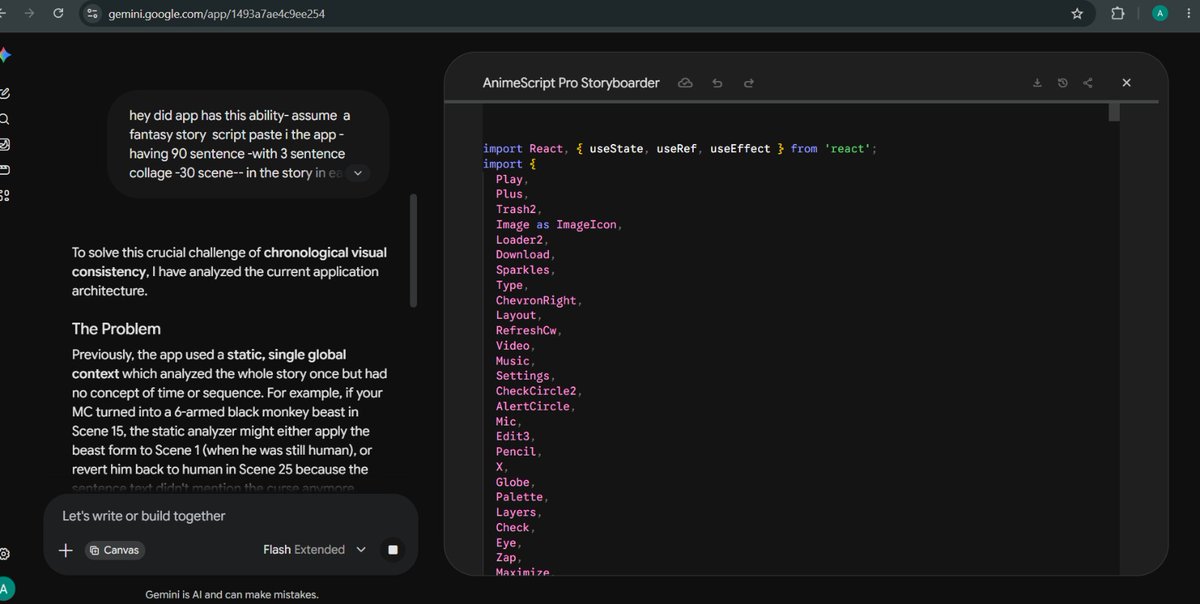Click the 'useEffect' import in code
1200x604 pixels.
[740, 148]
